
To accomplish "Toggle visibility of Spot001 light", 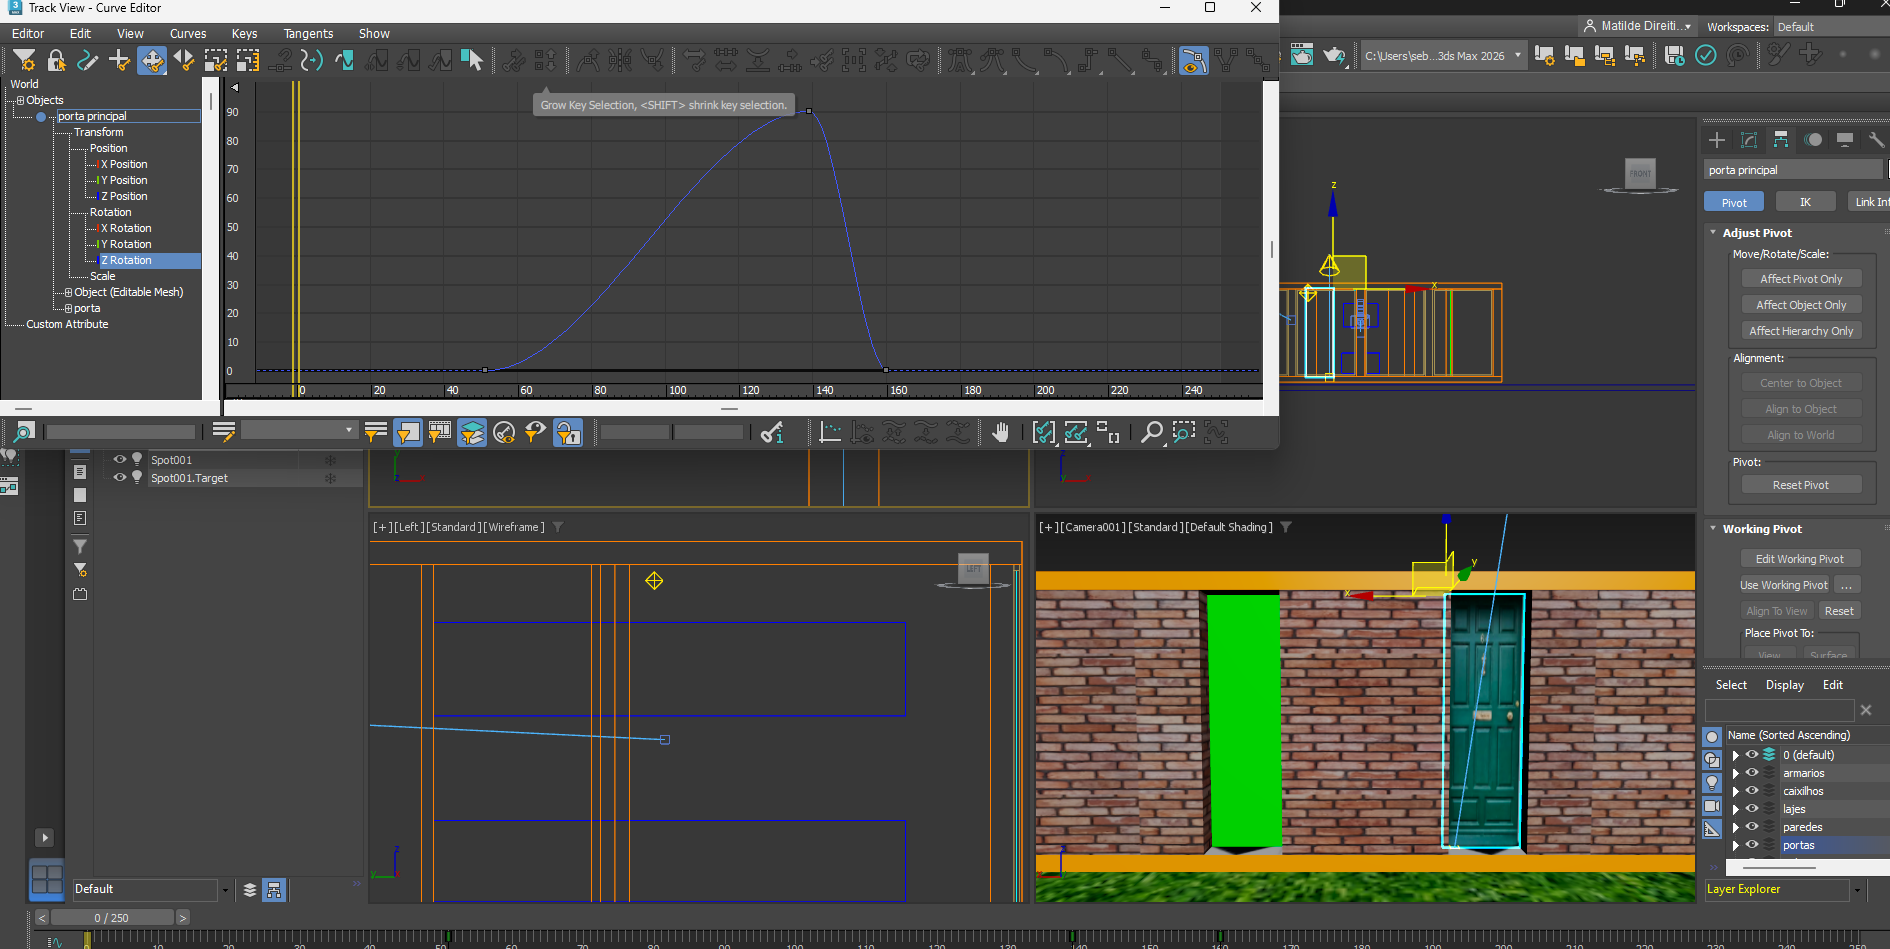I will click(120, 460).
